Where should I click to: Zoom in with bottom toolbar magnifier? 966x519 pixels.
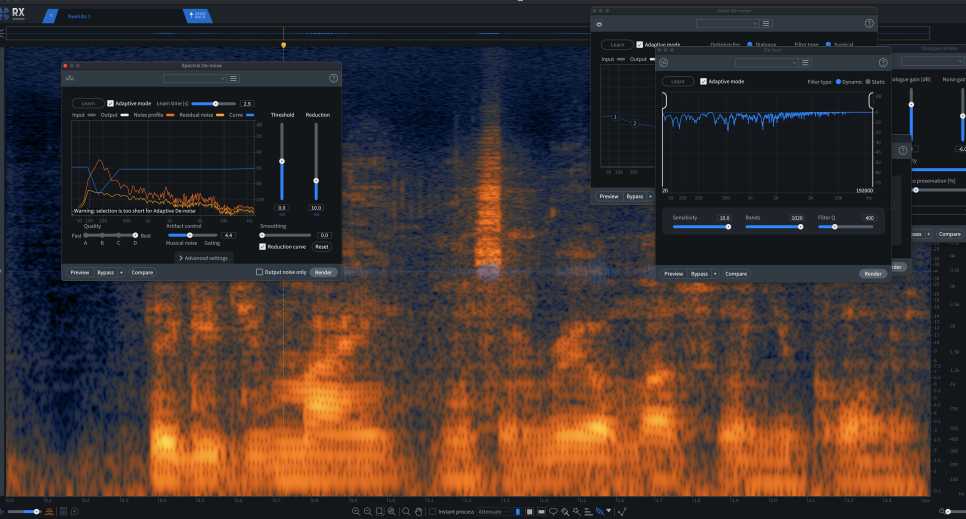356,512
